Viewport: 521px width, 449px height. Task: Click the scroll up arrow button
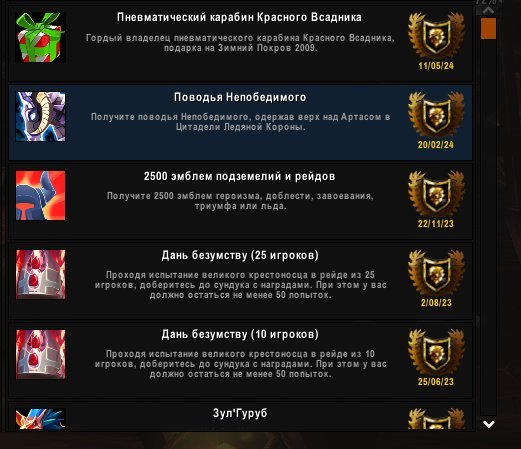point(488,10)
